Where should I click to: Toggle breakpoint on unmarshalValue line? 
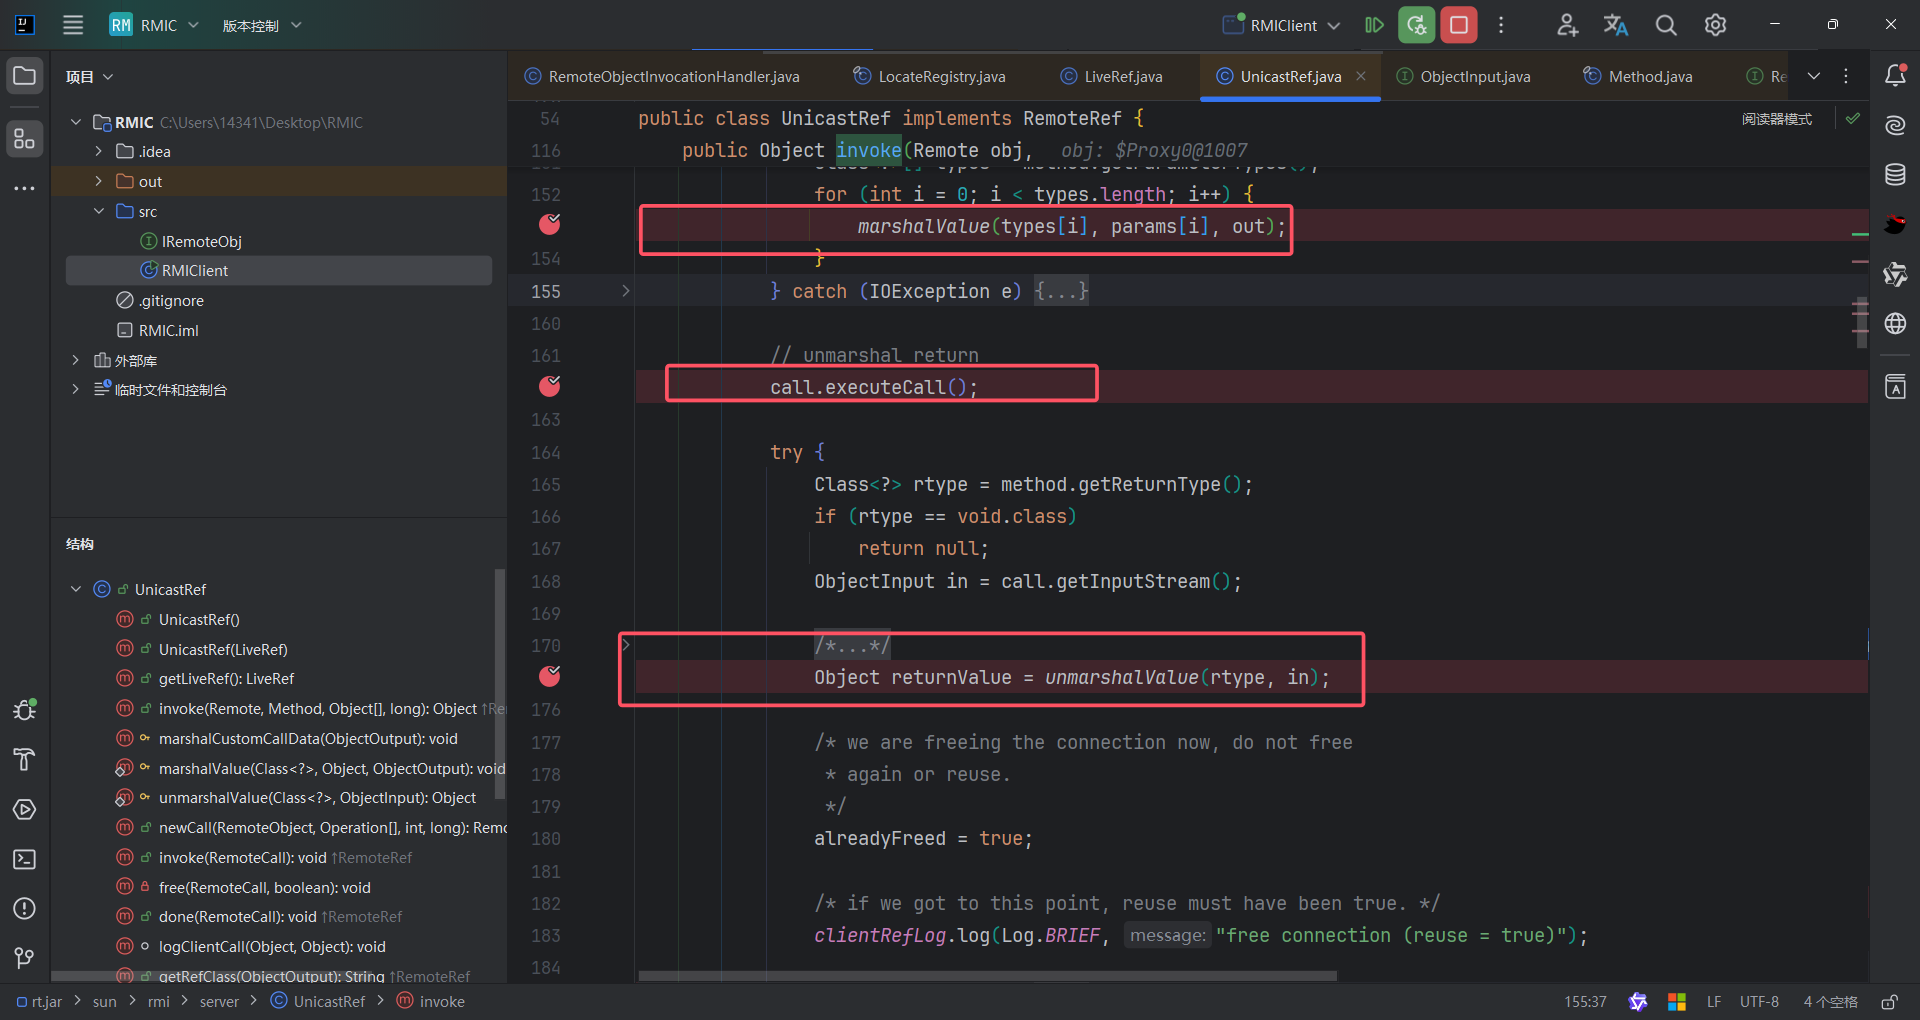pyautogui.click(x=550, y=676)
